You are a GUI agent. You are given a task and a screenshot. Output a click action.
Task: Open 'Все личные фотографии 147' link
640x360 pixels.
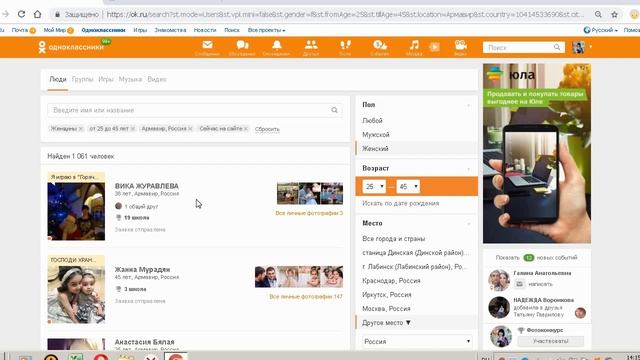point(306,297)
